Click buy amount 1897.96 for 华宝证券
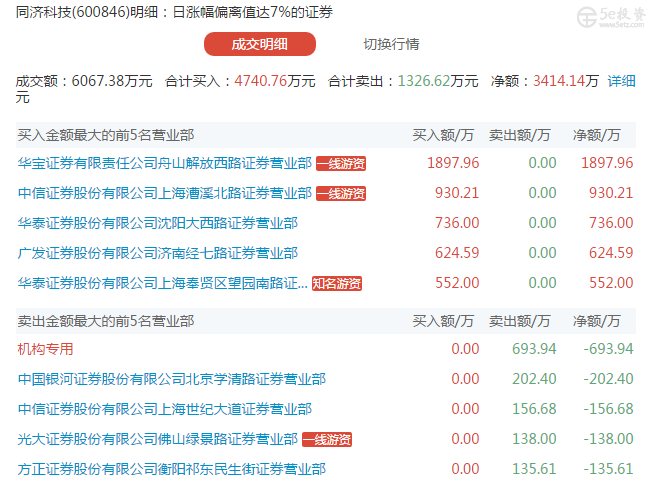This screenshot has width=651, height=478. point(453,163)
